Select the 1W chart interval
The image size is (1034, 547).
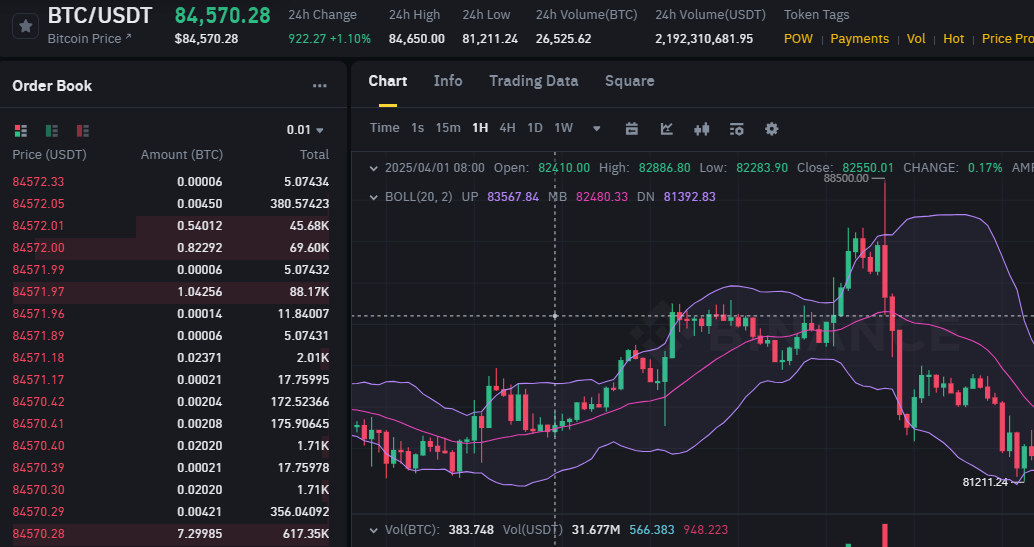[563, 128]
